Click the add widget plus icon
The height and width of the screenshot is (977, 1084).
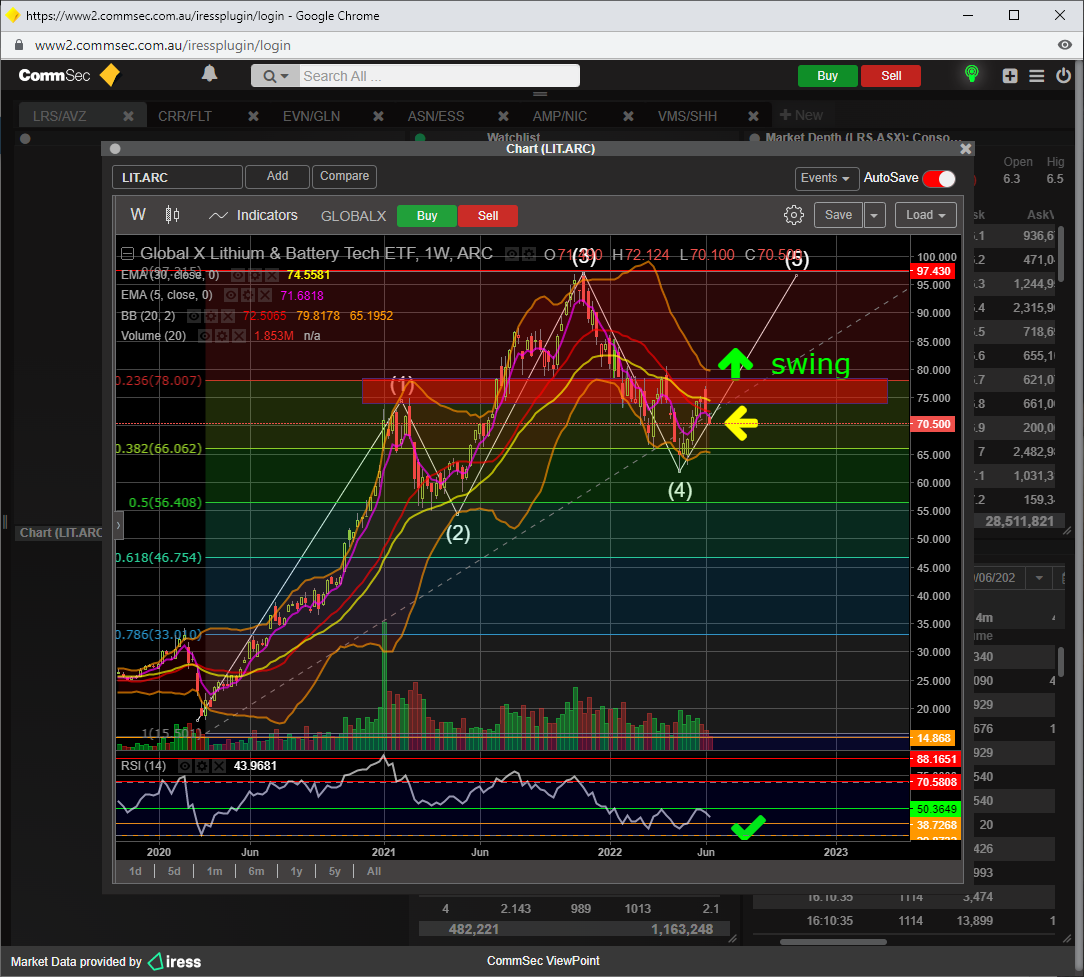tap(1010, 76)
